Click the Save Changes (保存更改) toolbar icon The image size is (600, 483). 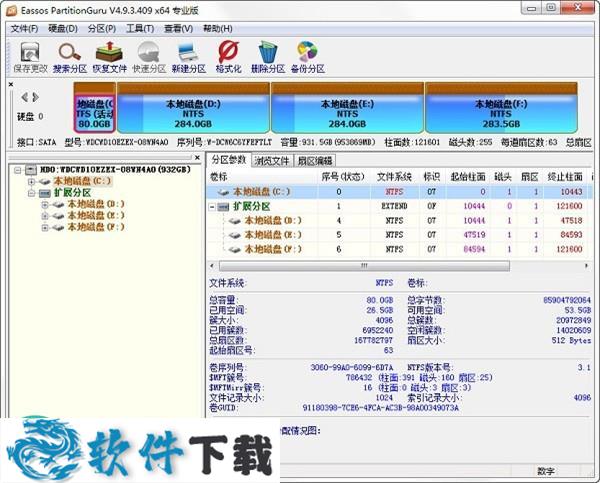tap(30, 57)
